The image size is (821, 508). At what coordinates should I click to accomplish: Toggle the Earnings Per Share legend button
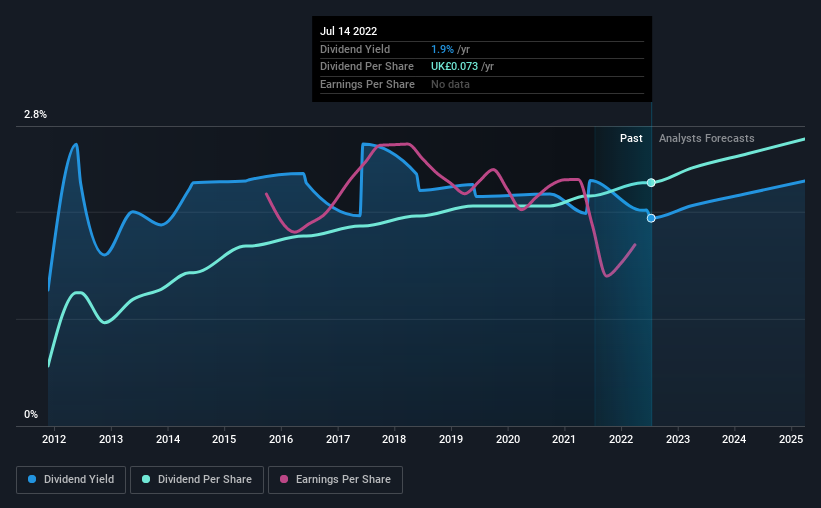[x=335, y=480]
